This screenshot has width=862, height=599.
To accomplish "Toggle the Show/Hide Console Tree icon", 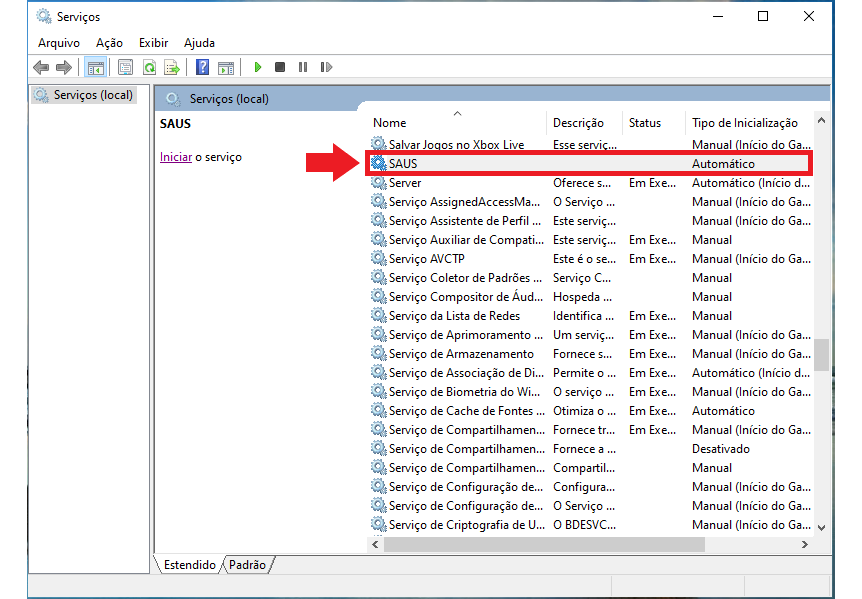I will [95, 67].
